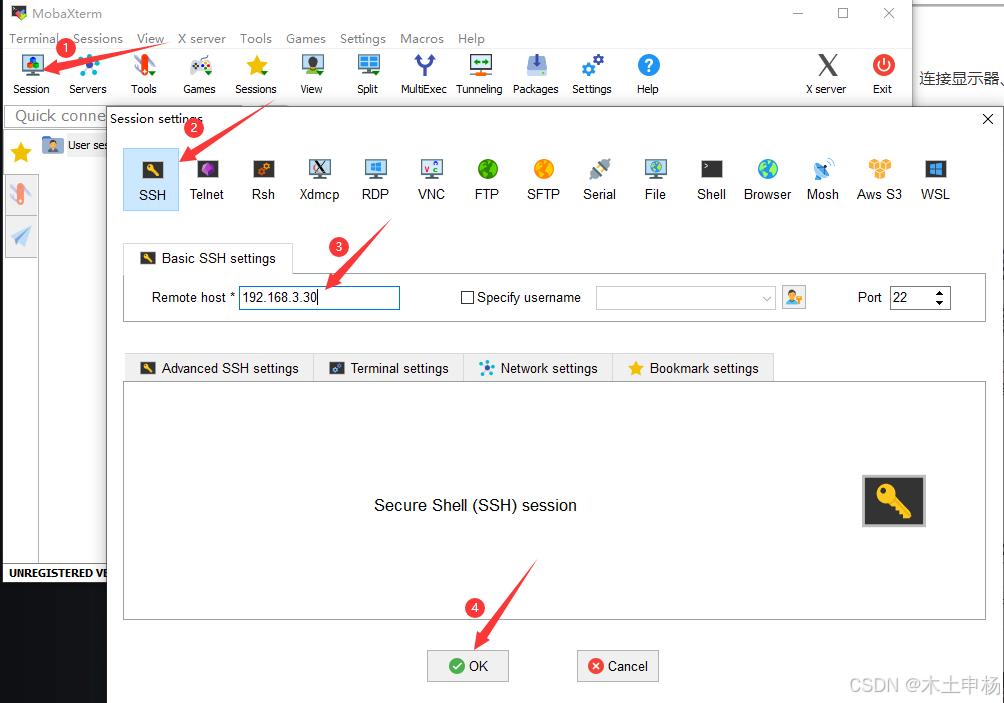Click the Exit power icon
The image size is (1004, 703).
pos(882,74)
